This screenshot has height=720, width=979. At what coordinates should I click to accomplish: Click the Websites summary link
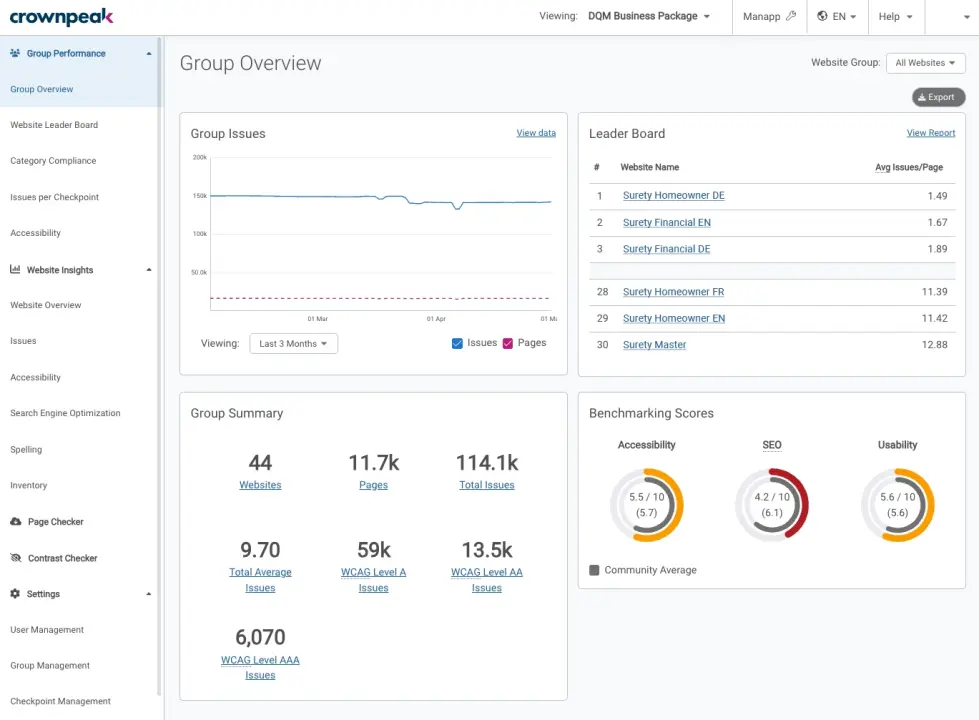260,485
